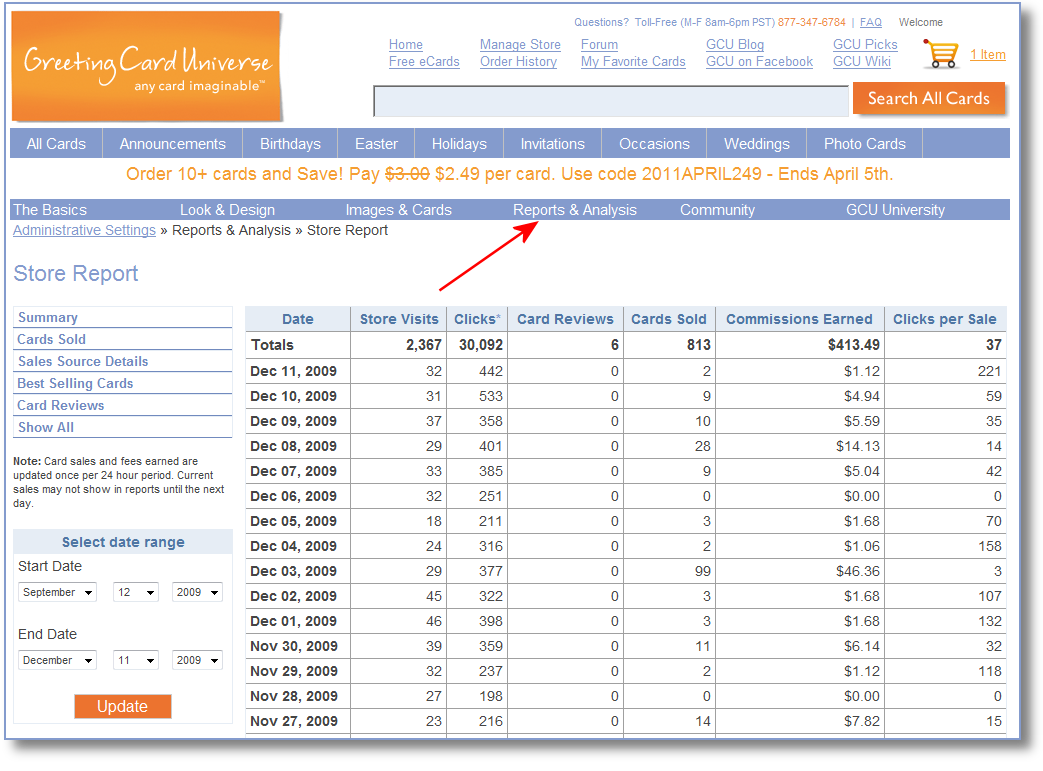This screenshot has width=1043, height=771.
Task: Select the Easter category tab
Action: point(376,144)
